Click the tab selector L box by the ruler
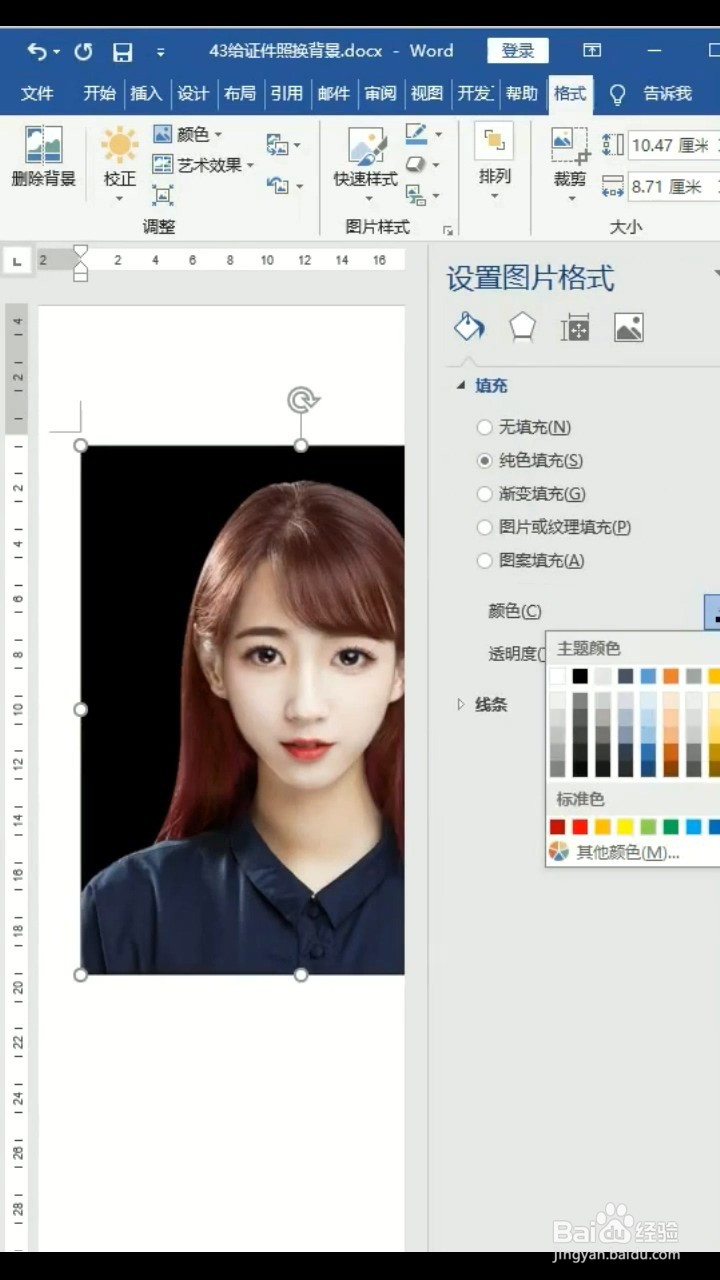720x1280 pixels. [x=17, y=261]
